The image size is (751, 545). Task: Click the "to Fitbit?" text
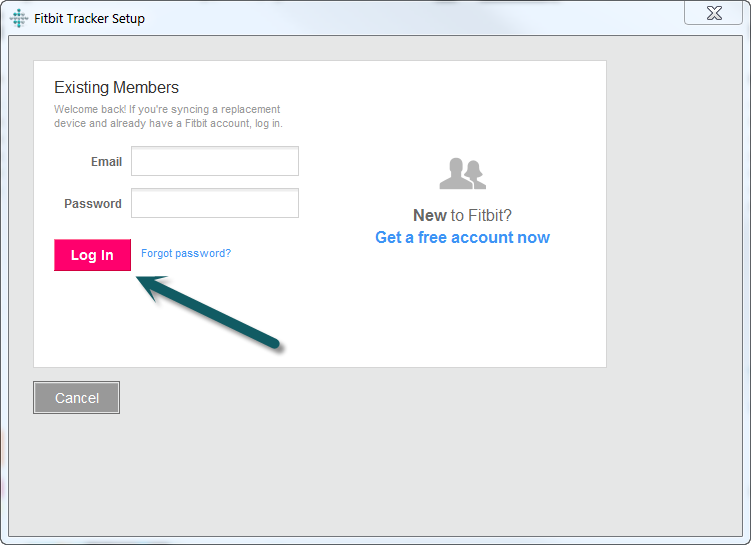(x=481, y=216)
